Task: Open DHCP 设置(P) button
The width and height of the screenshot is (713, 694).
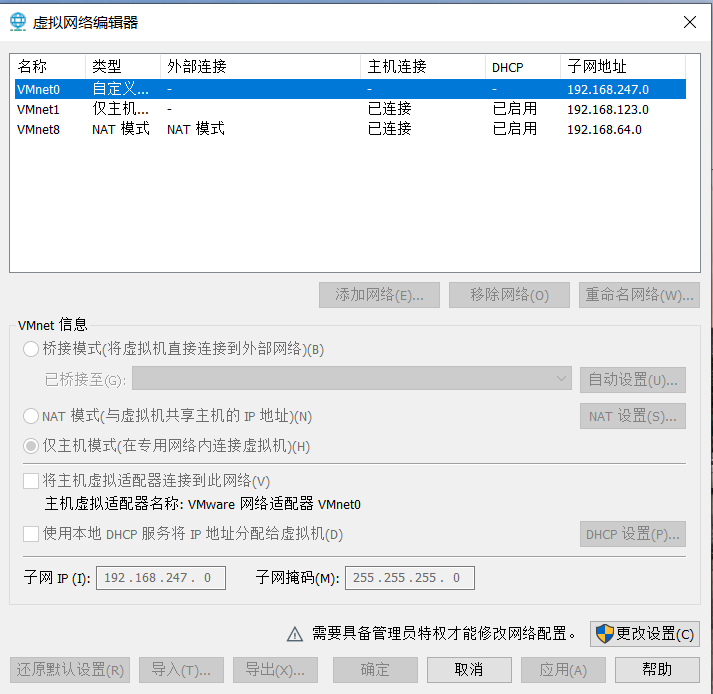Action: pos(633,534)
